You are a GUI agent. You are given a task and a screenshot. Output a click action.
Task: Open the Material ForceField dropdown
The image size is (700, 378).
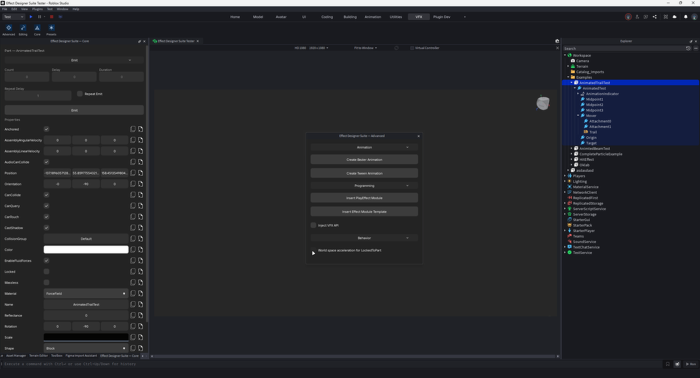pos(86,293)
